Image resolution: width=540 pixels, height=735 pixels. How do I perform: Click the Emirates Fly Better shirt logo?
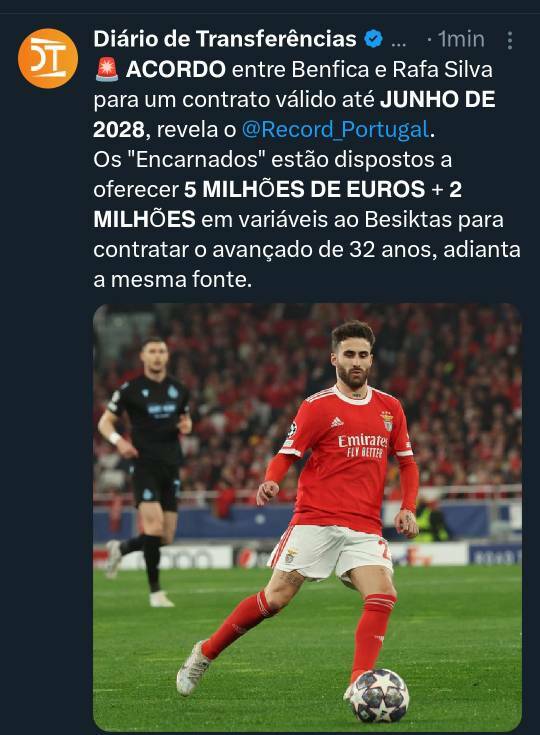pos(363,445)
